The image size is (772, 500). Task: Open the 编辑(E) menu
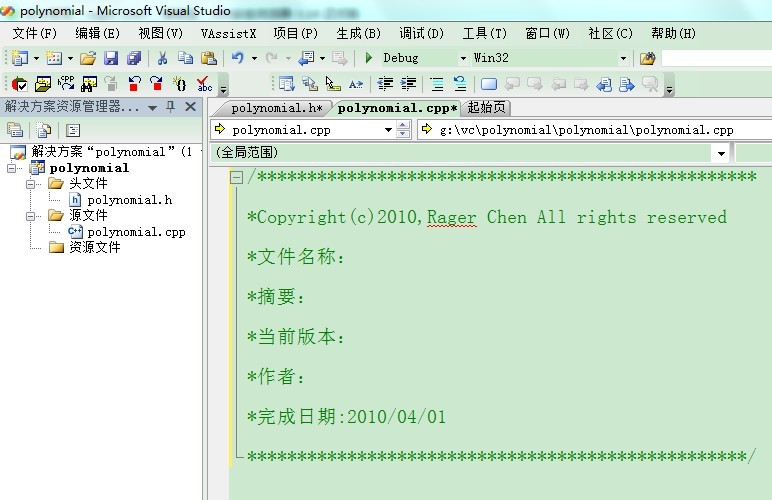tap(97, 33)
